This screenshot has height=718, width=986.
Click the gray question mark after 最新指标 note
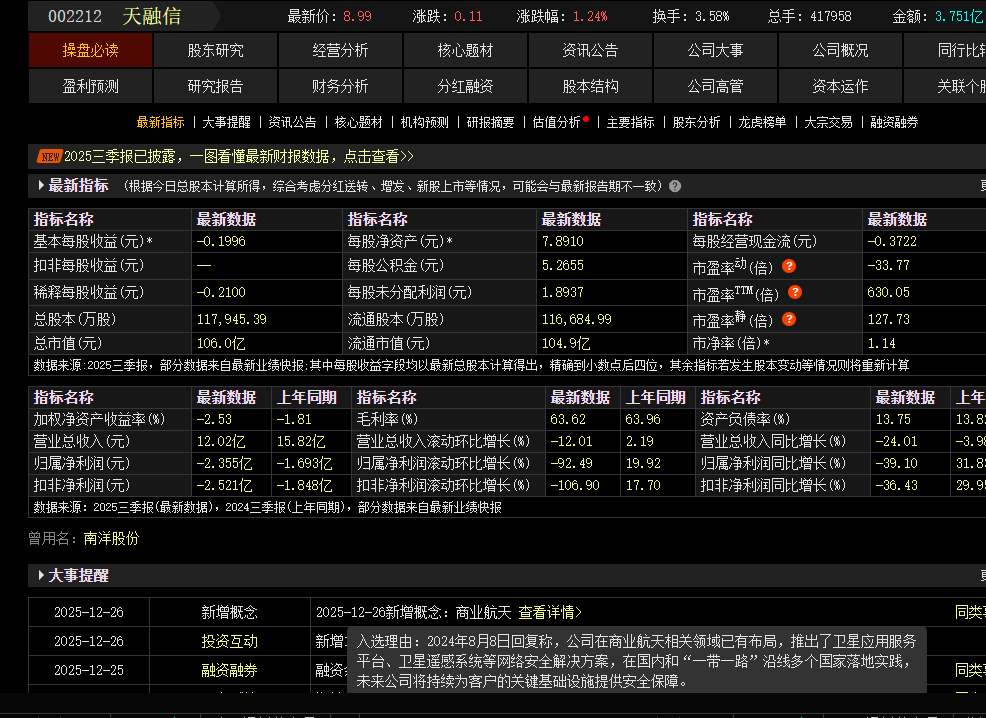[675, 186]
